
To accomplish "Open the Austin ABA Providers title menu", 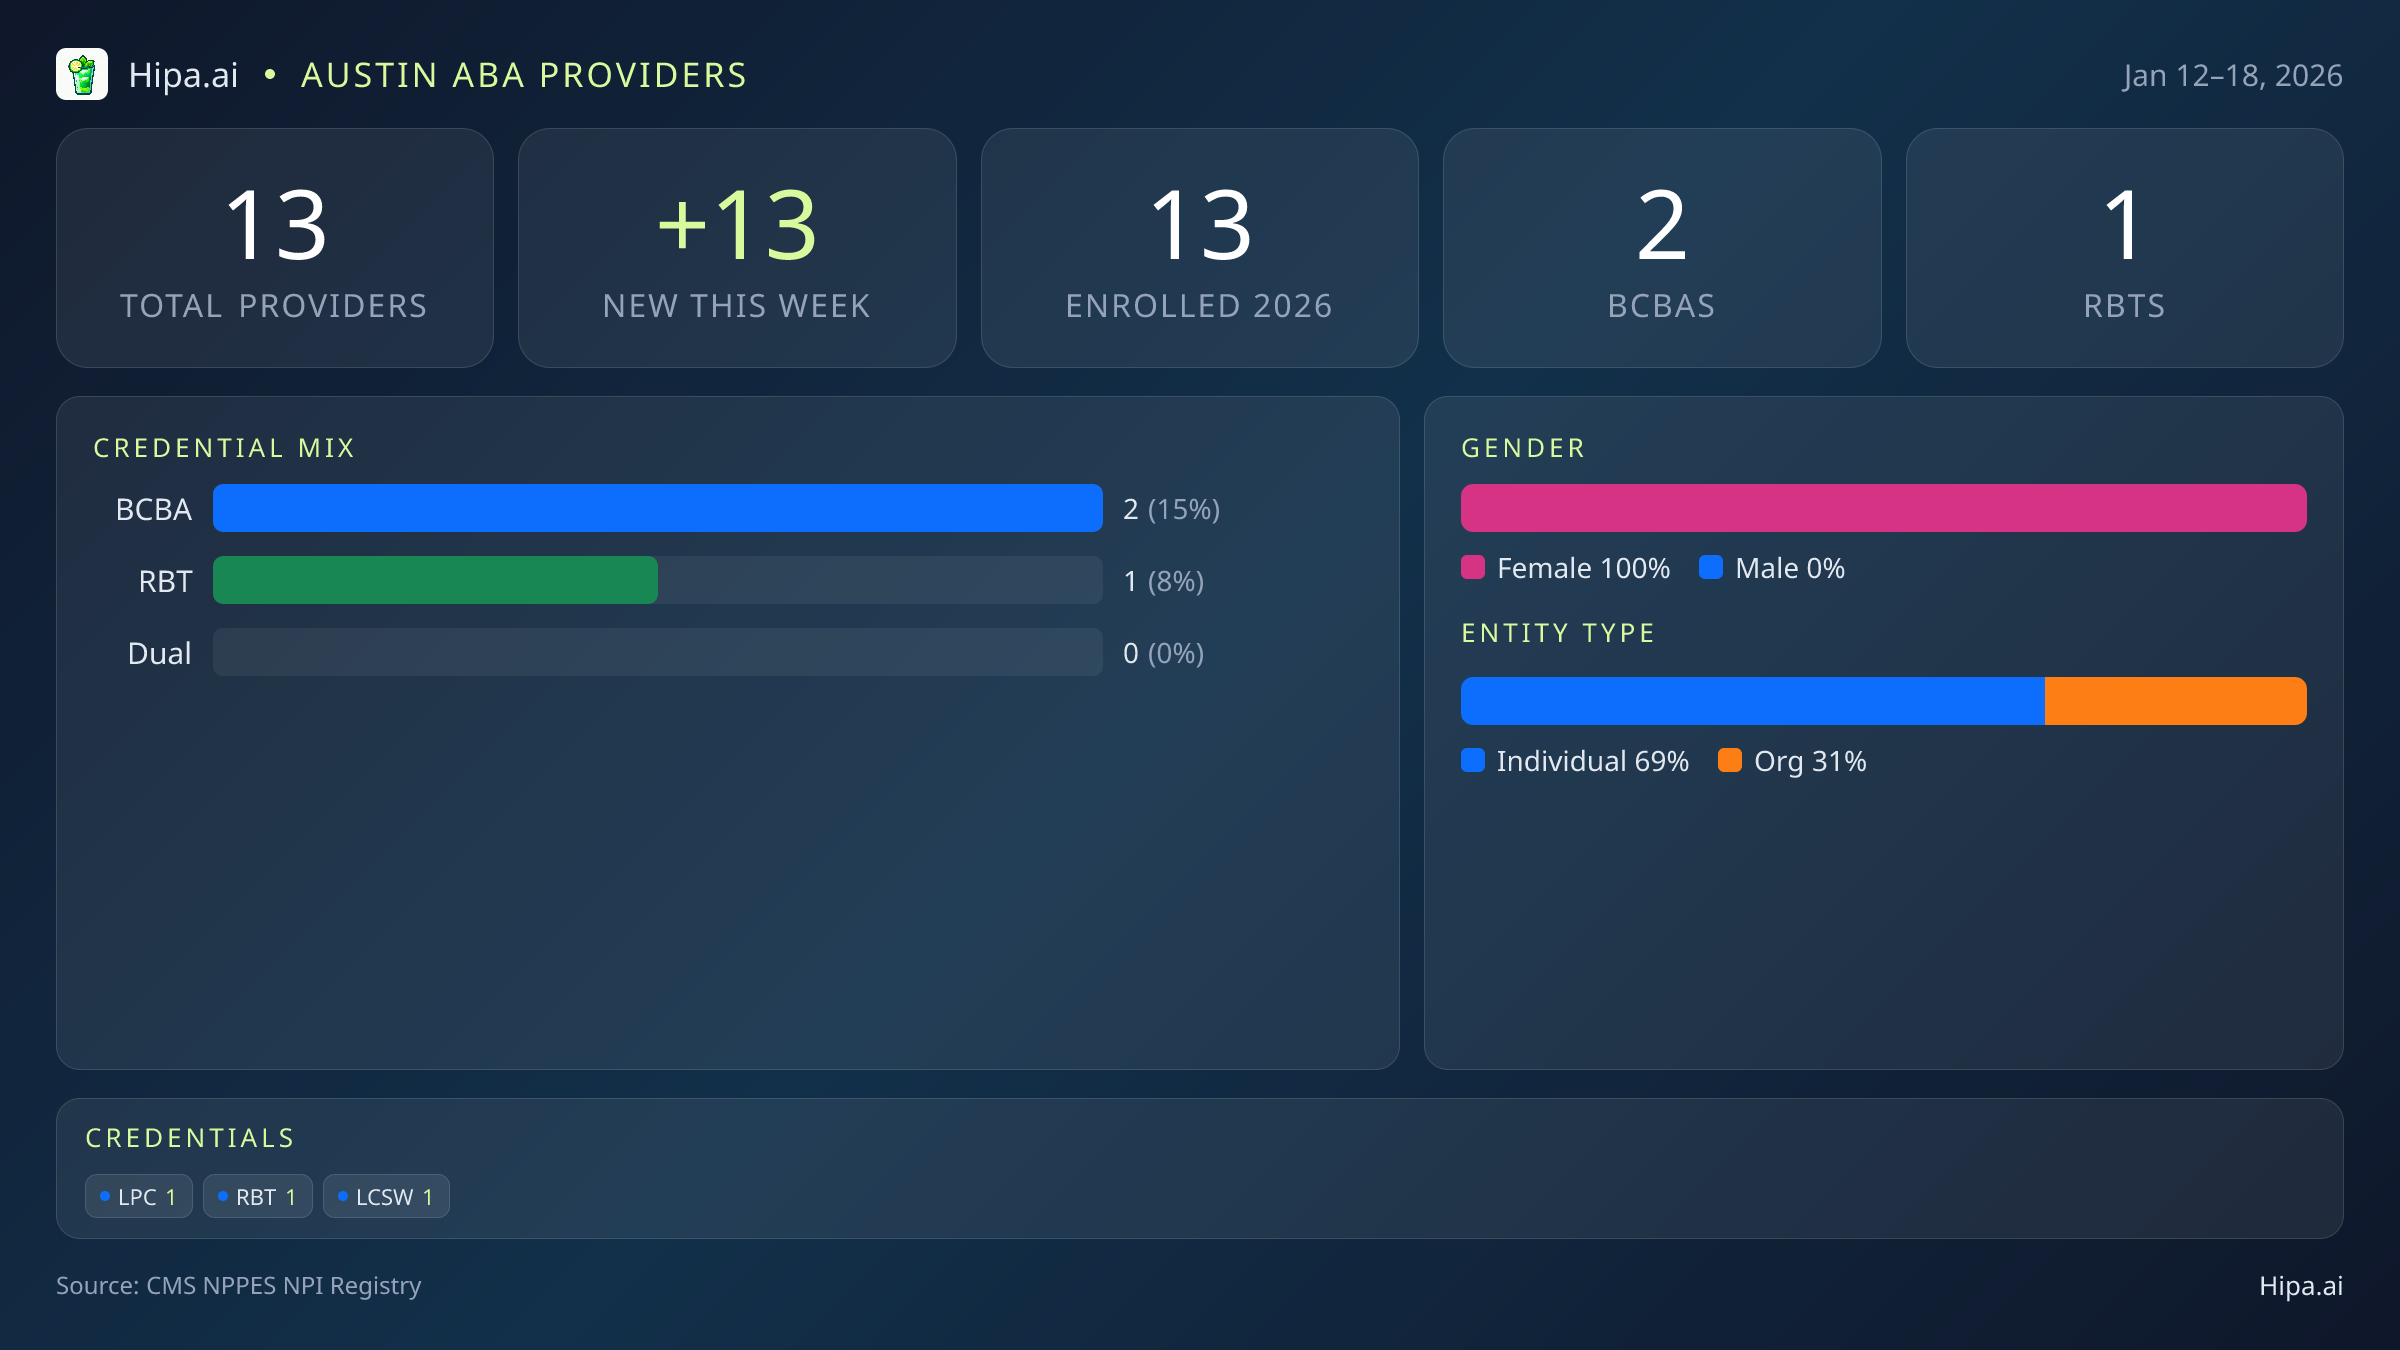I will coord(524,74).
